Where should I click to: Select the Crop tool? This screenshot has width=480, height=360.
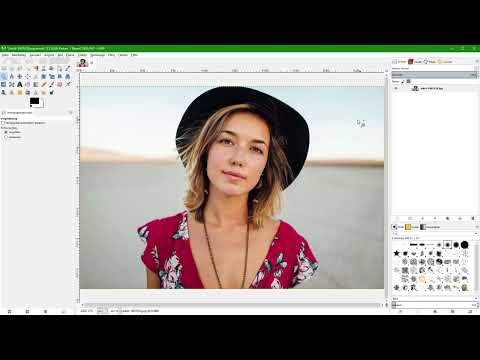pos(36,76)
